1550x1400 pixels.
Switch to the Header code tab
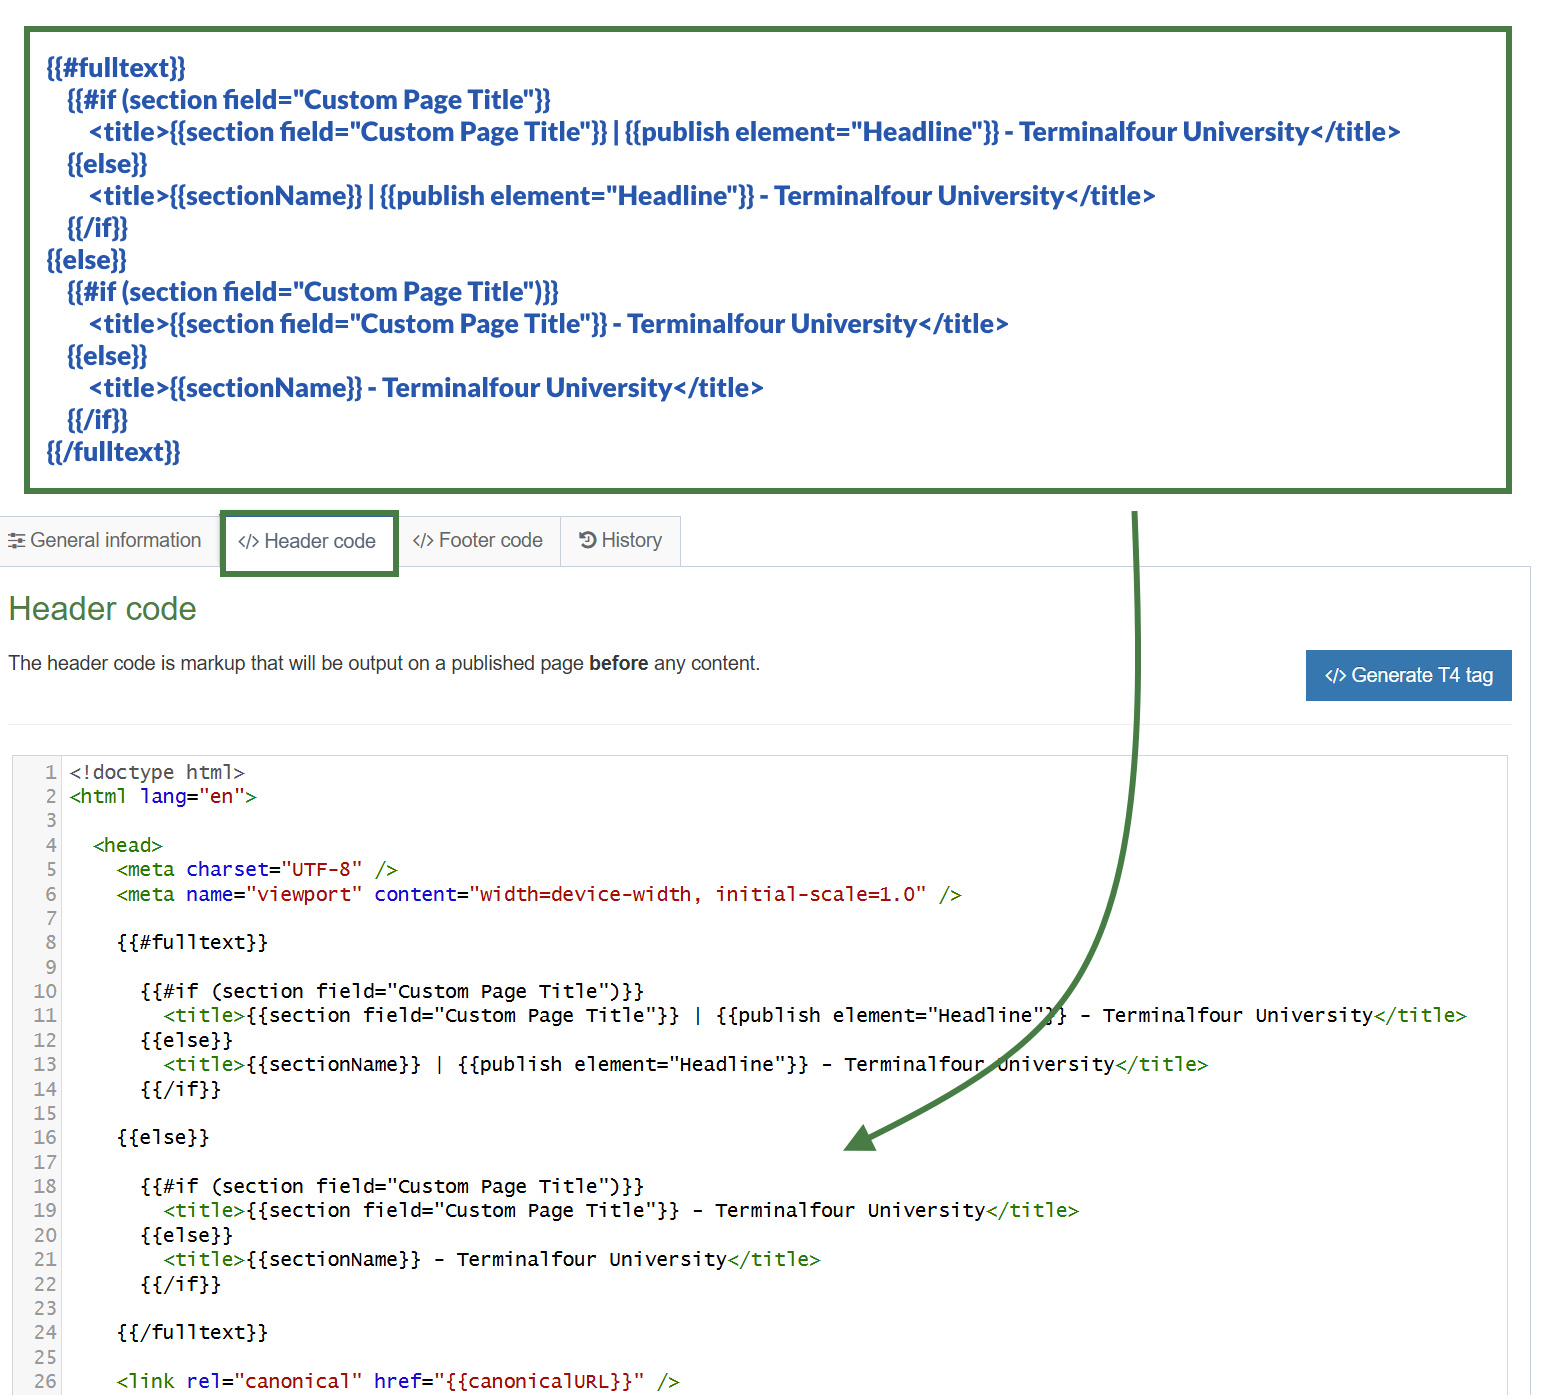[x=308, y=542]
